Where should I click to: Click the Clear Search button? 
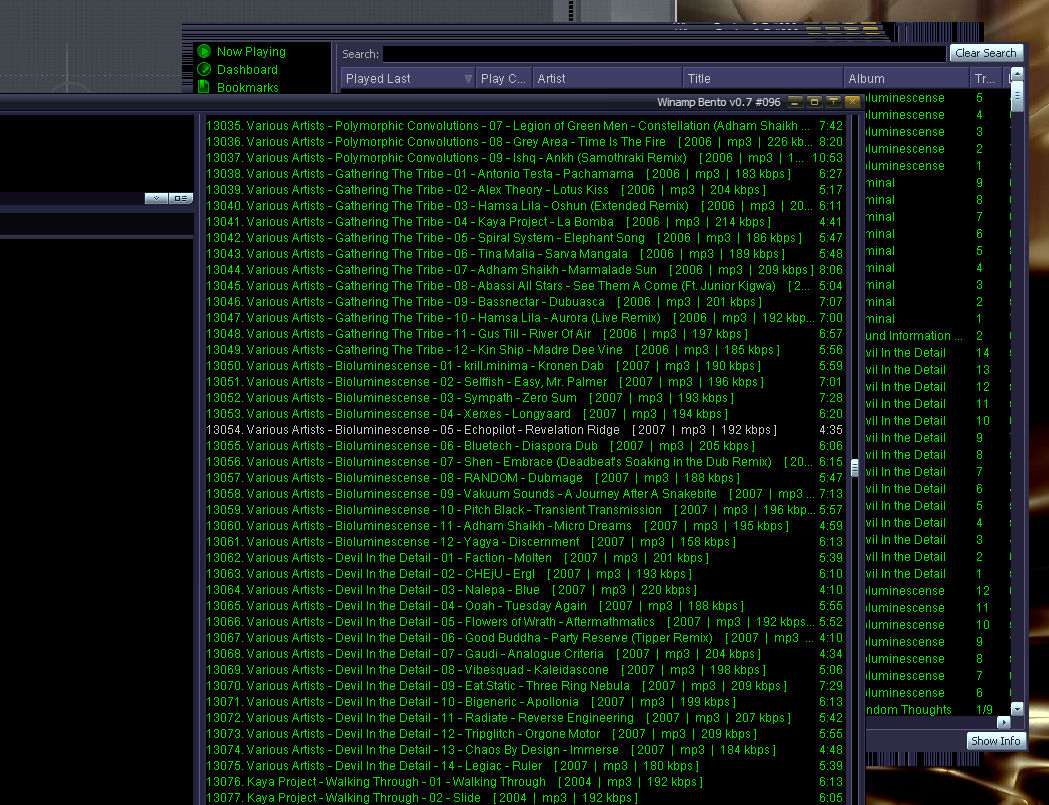pos(985,53)
